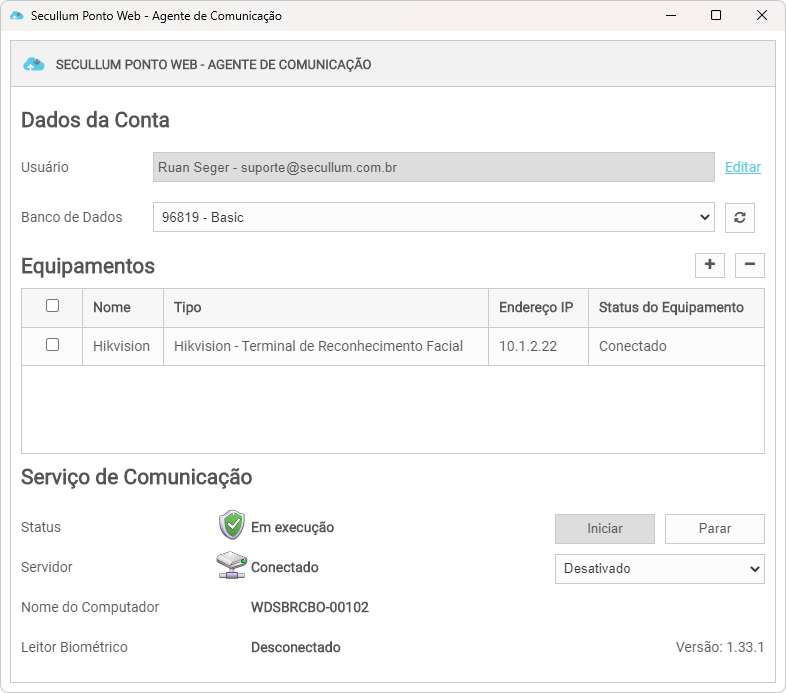Expand the Desativado dropdown
Image resolution: width=786 pixels, height=693 pixels.
(659, 568)
